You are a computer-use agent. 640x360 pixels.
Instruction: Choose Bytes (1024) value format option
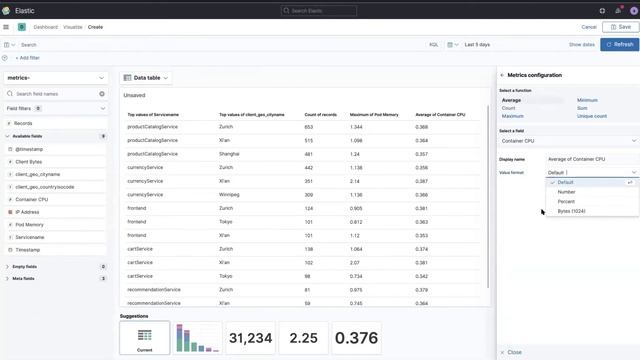(x=592, y=211)
